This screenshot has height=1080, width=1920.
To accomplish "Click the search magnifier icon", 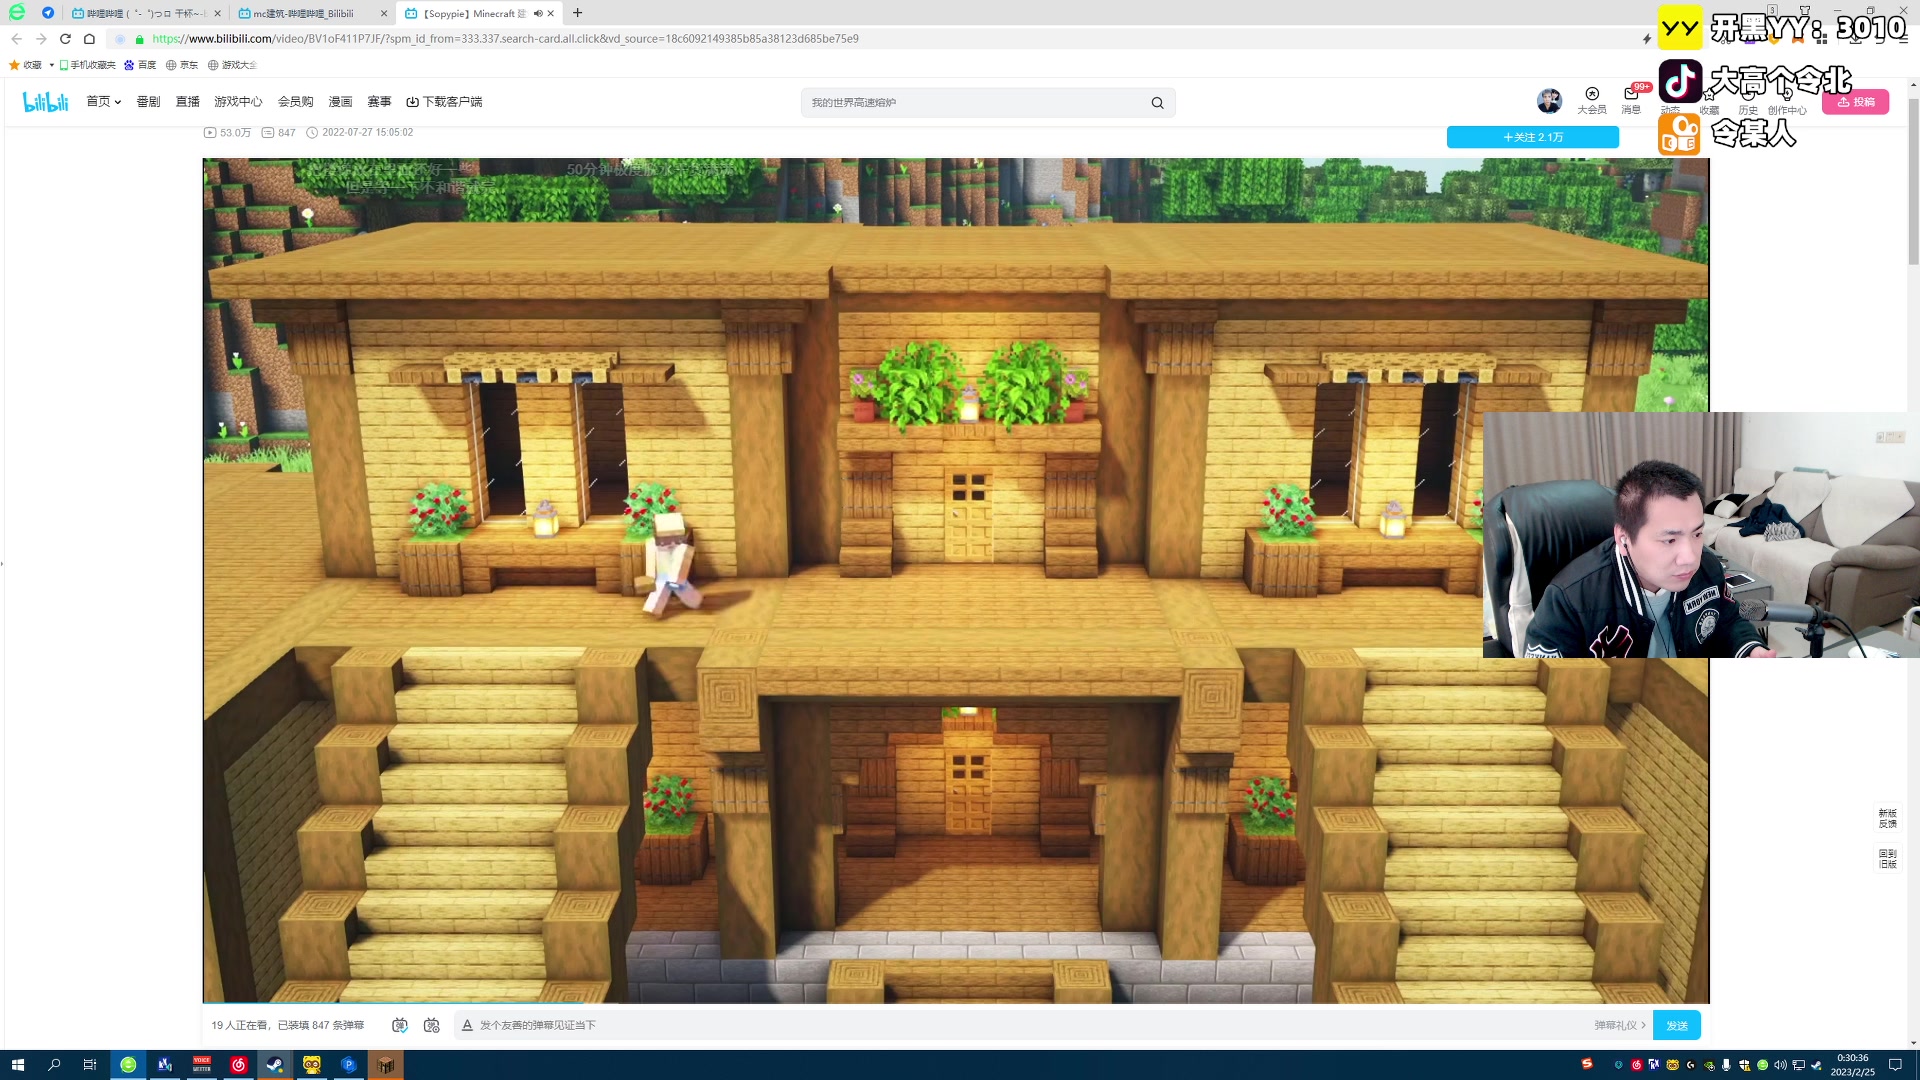I will (1157, 103).
